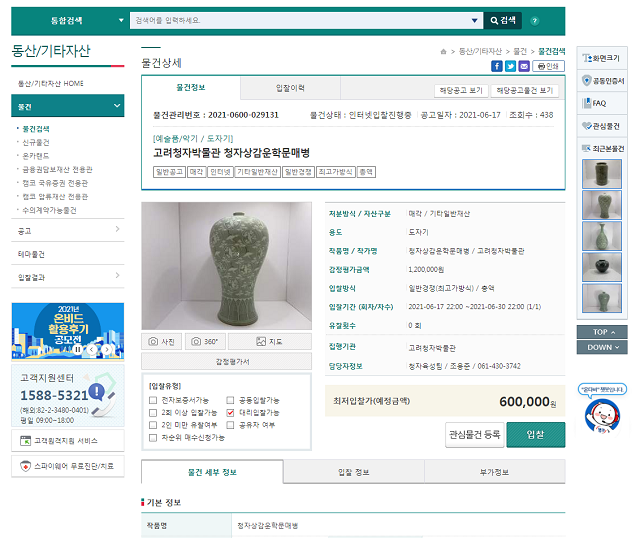Open the 360° view of the vase

coord(204,341)
